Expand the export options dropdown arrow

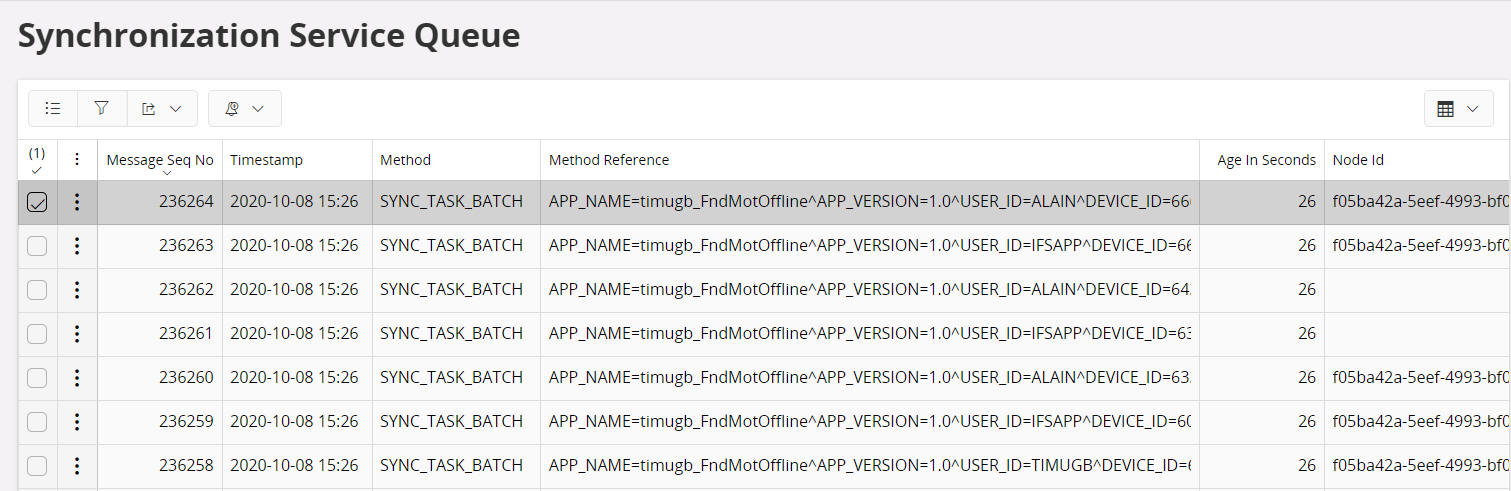tap(176, 109)
